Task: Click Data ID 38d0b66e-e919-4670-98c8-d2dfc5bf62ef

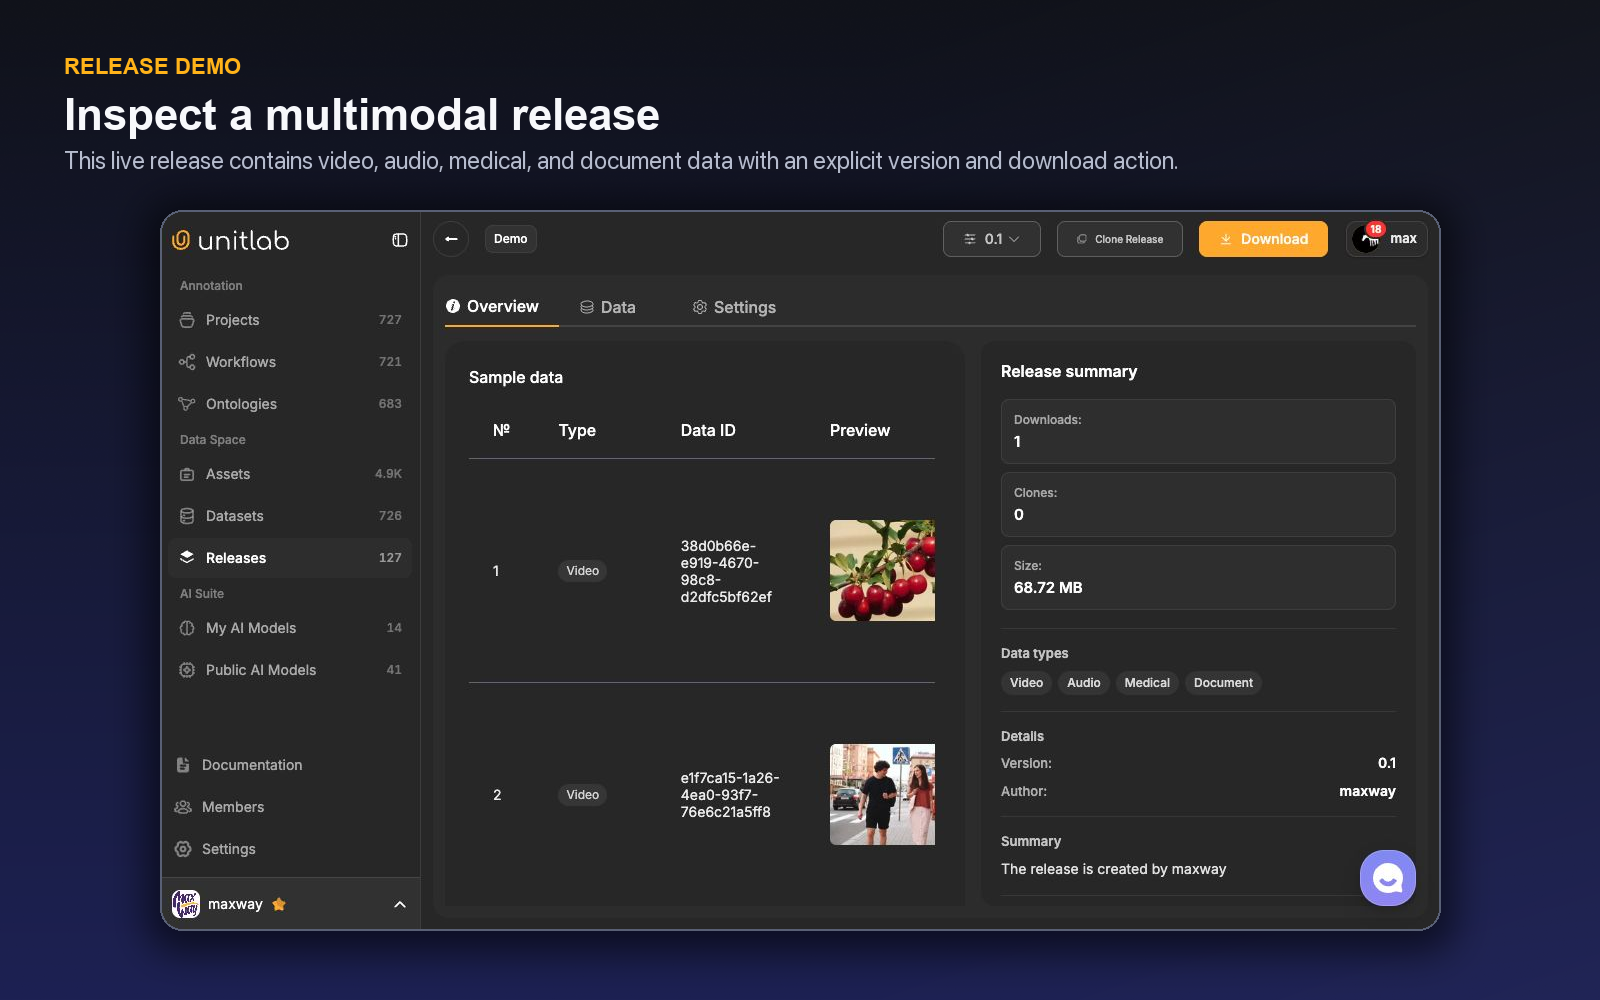Action: [726, 571]
